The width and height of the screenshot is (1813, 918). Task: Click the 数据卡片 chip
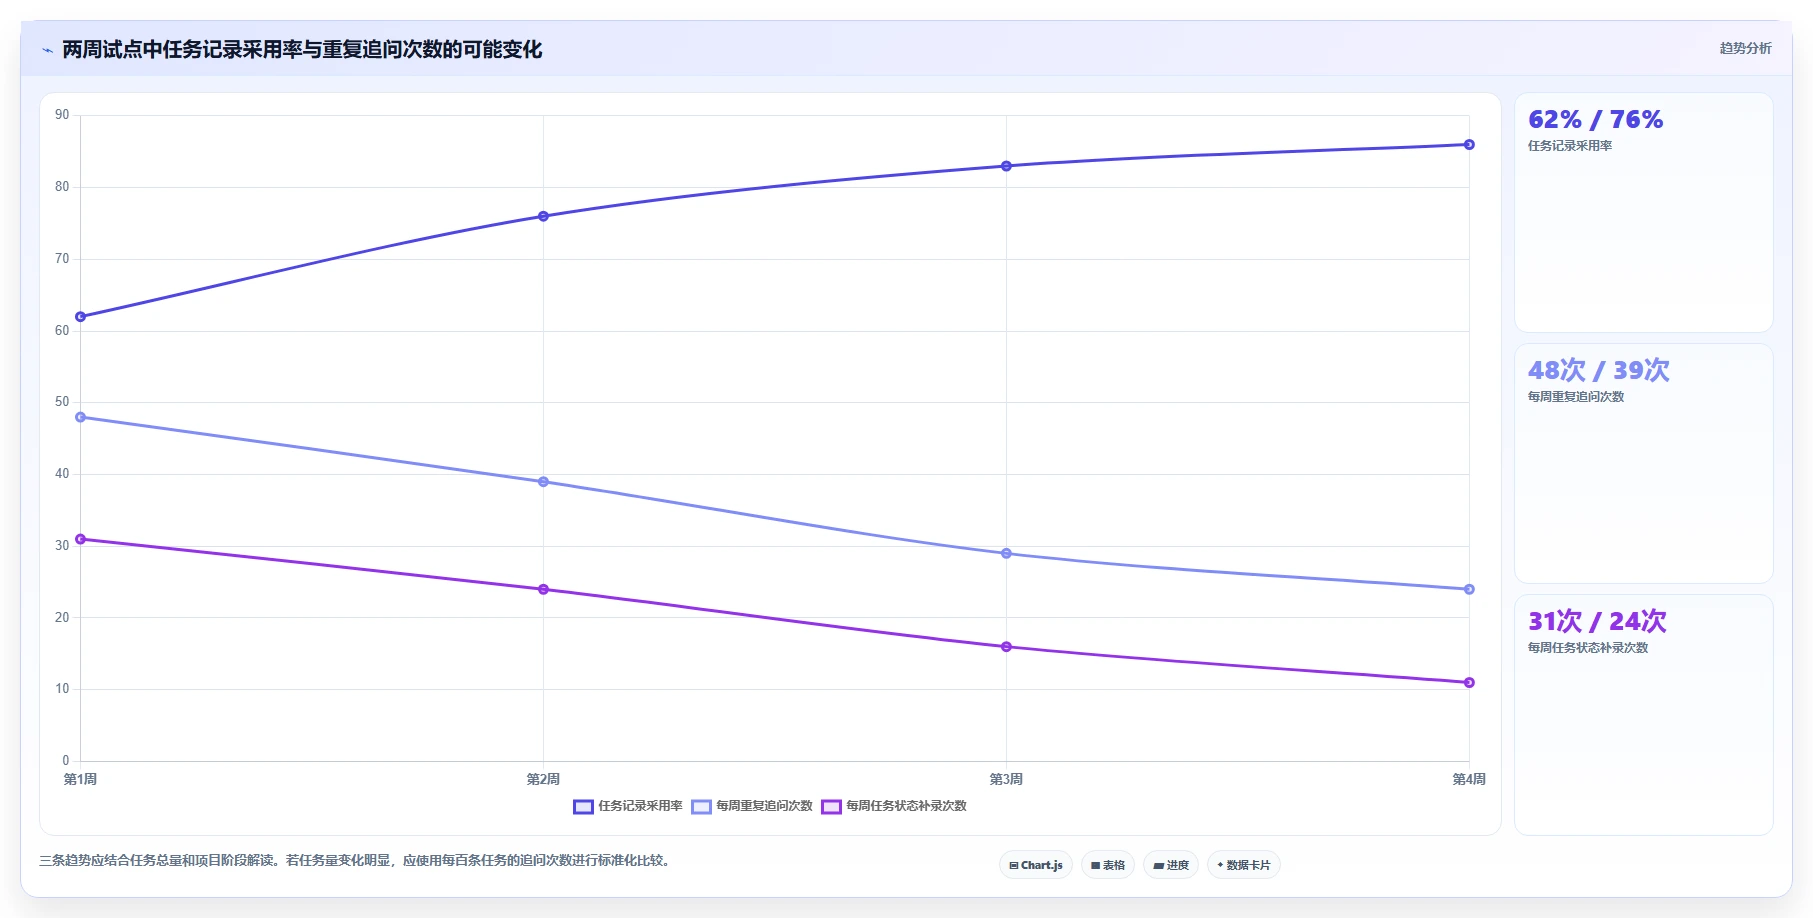coord(1244,865)
